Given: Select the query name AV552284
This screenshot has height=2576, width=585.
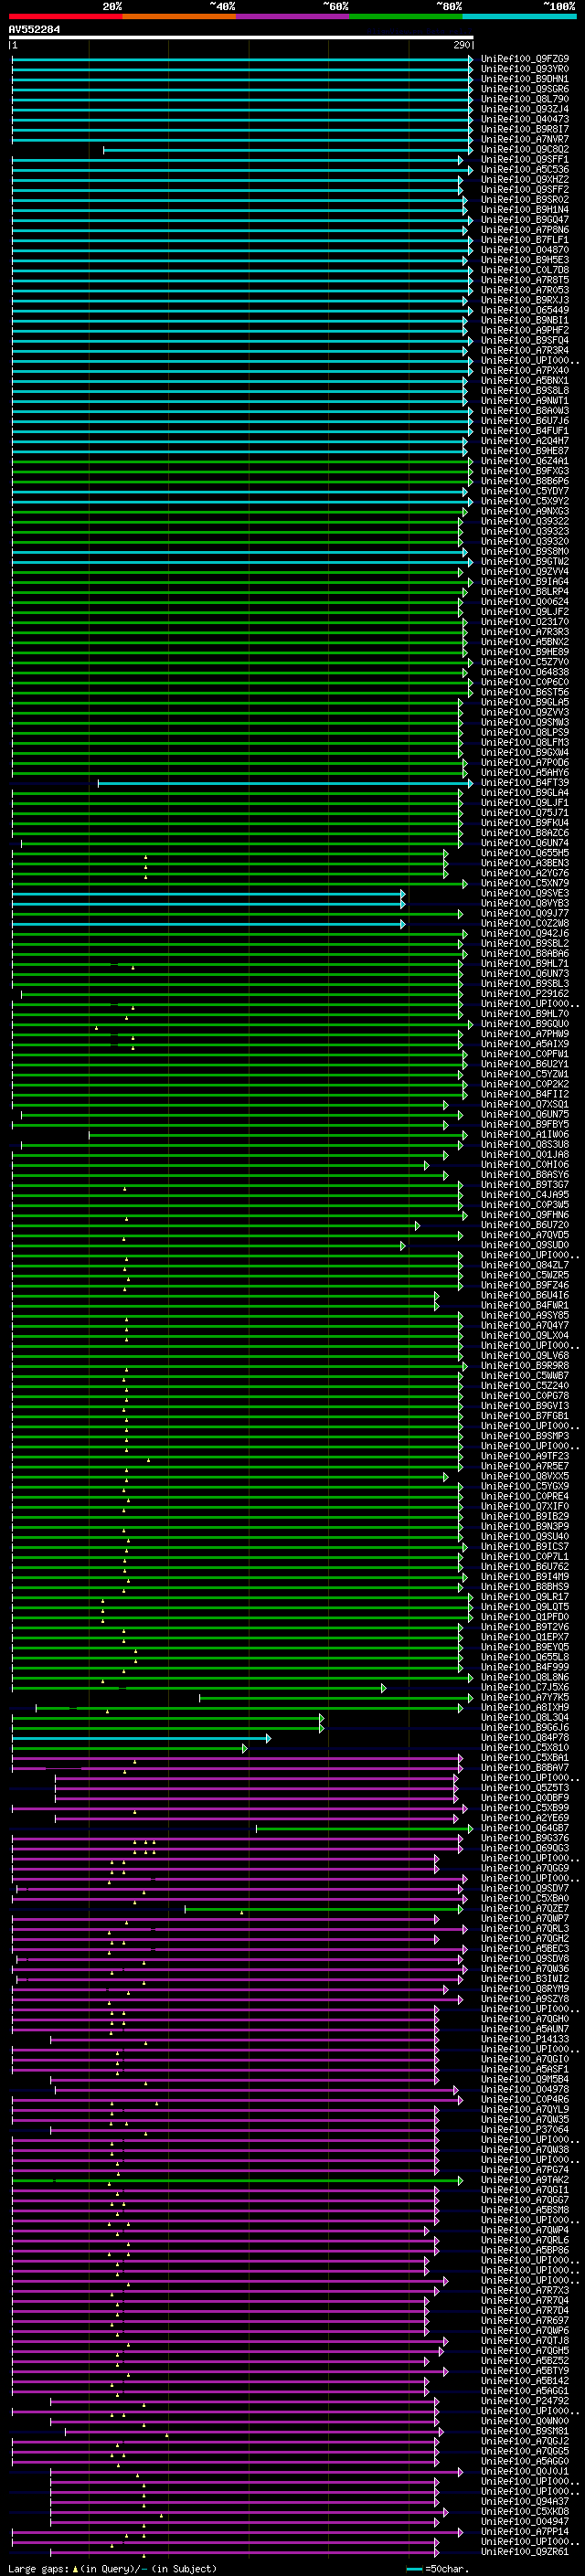Looking at the screenshot, I should click(34, 30).
